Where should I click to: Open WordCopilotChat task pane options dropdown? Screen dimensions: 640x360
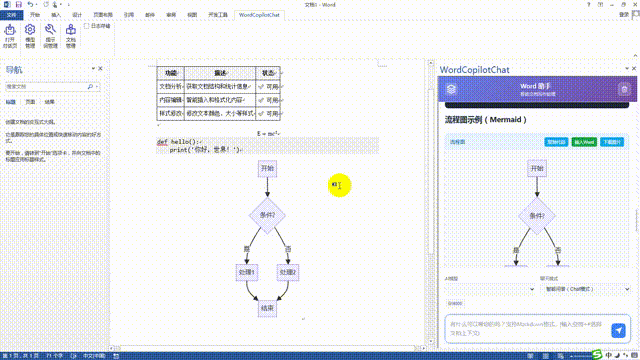(x=627, y=69)
